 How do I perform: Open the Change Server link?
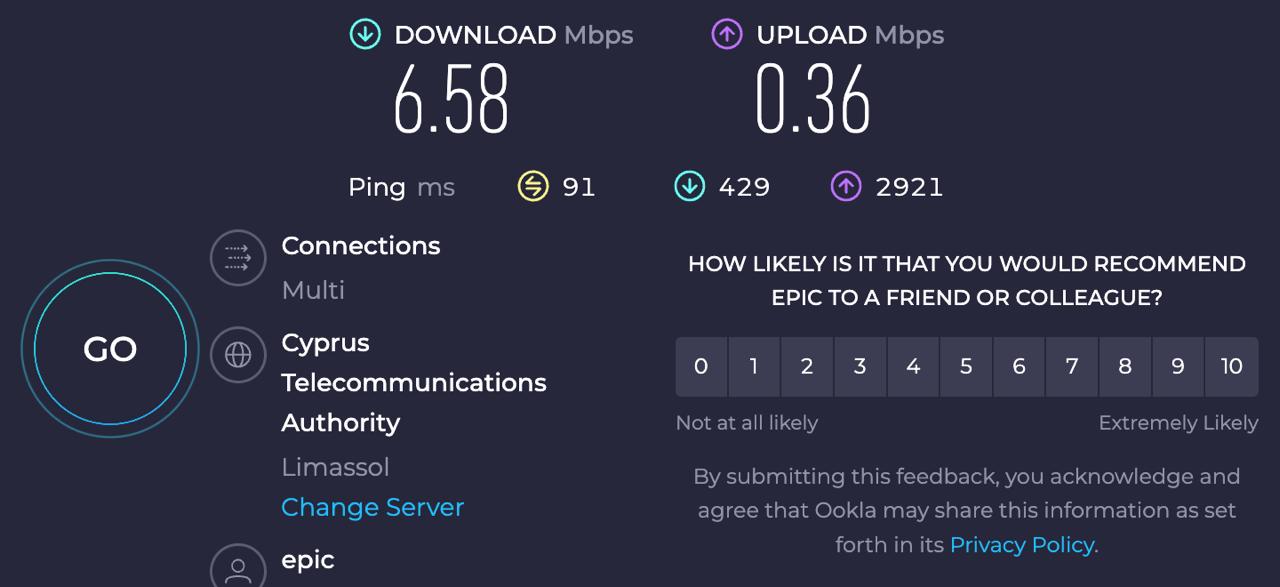[372, 507]
